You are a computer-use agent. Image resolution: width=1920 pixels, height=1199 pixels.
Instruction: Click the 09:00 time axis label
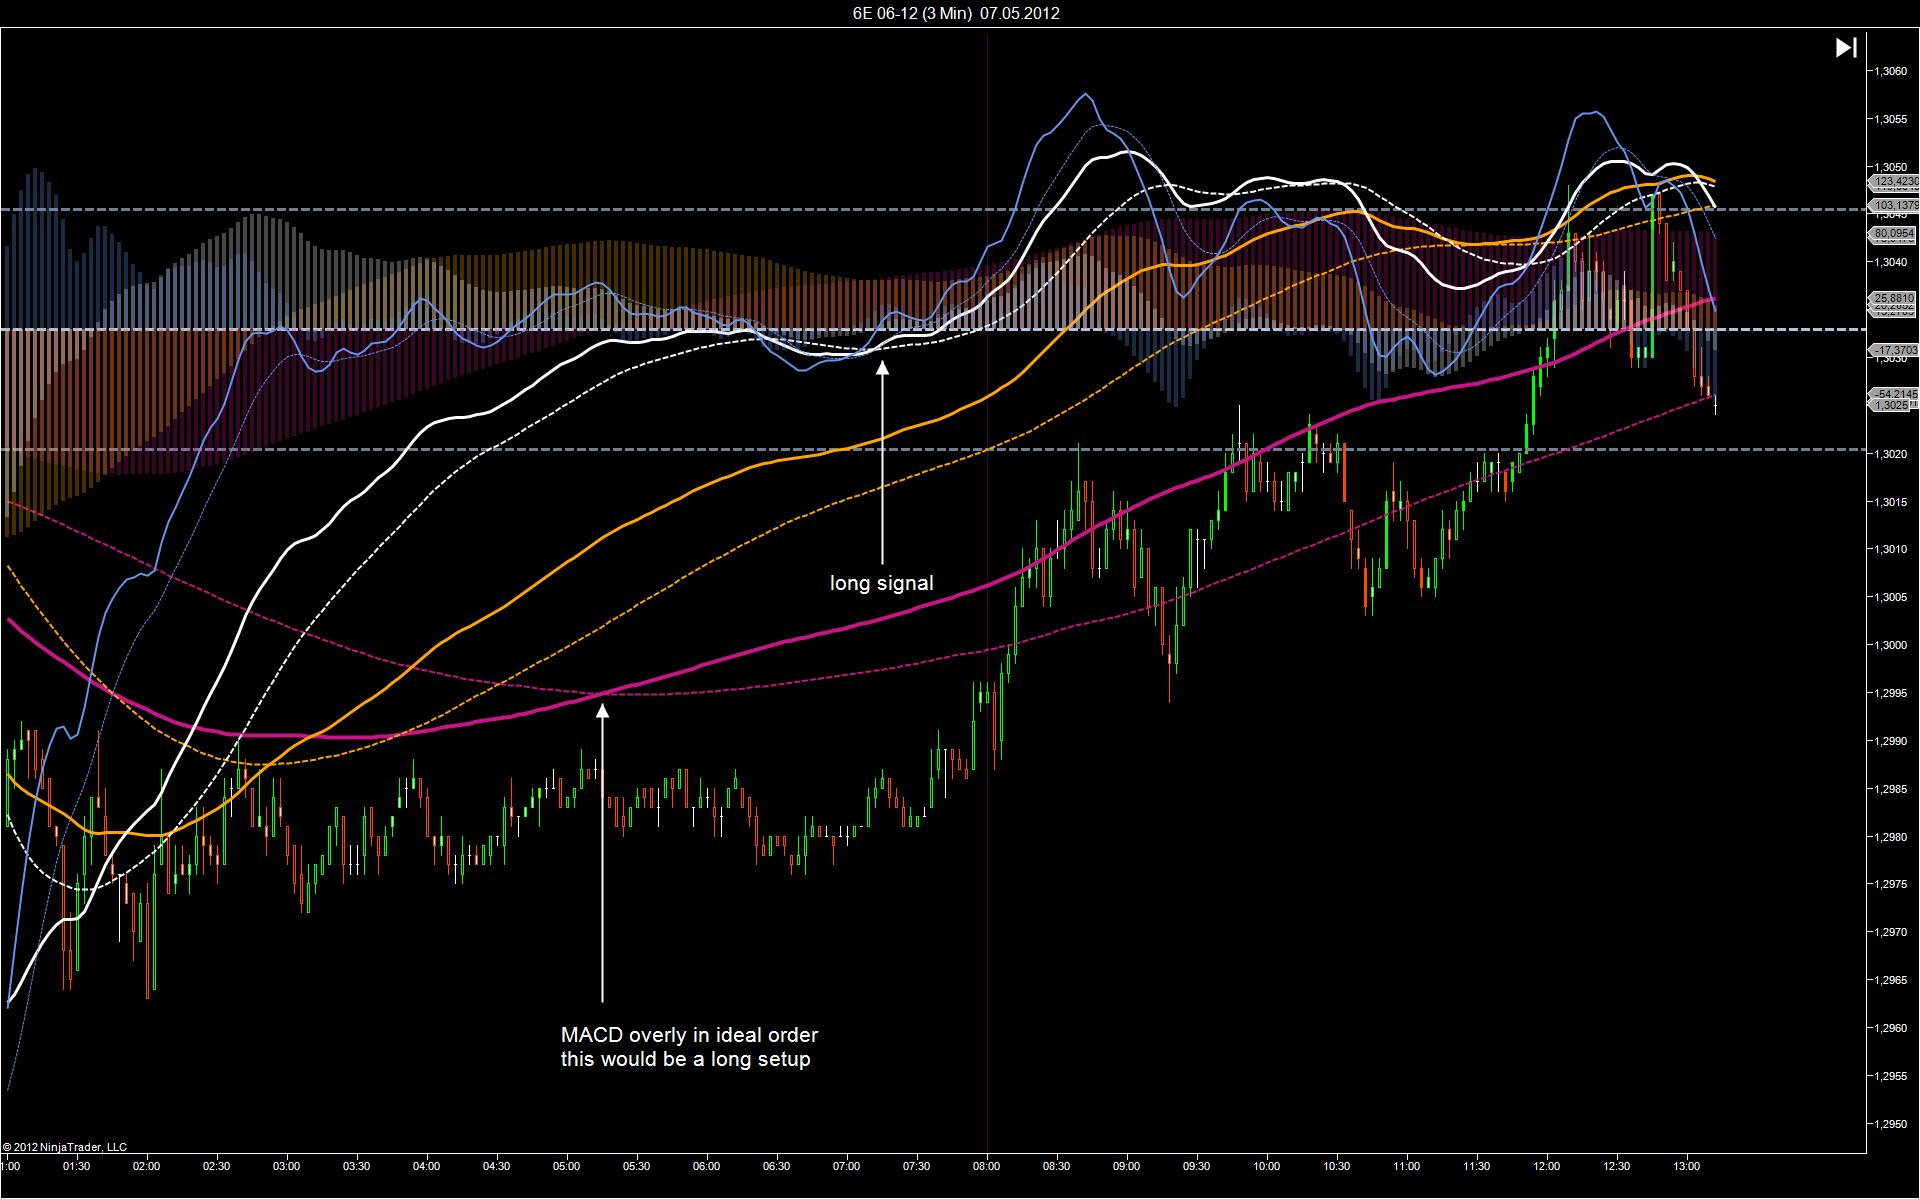(x=1127, y=1166)
